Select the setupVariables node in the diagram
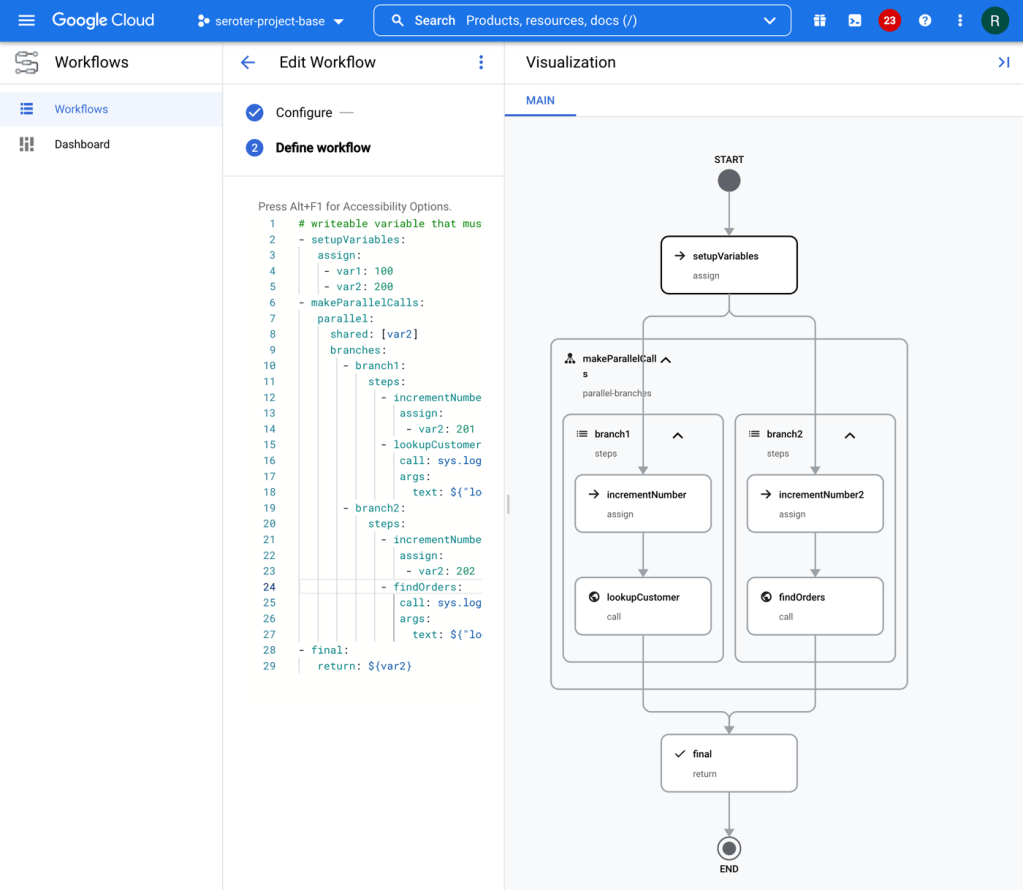This screenshot has width=1023, height=890. pos(728,265)
